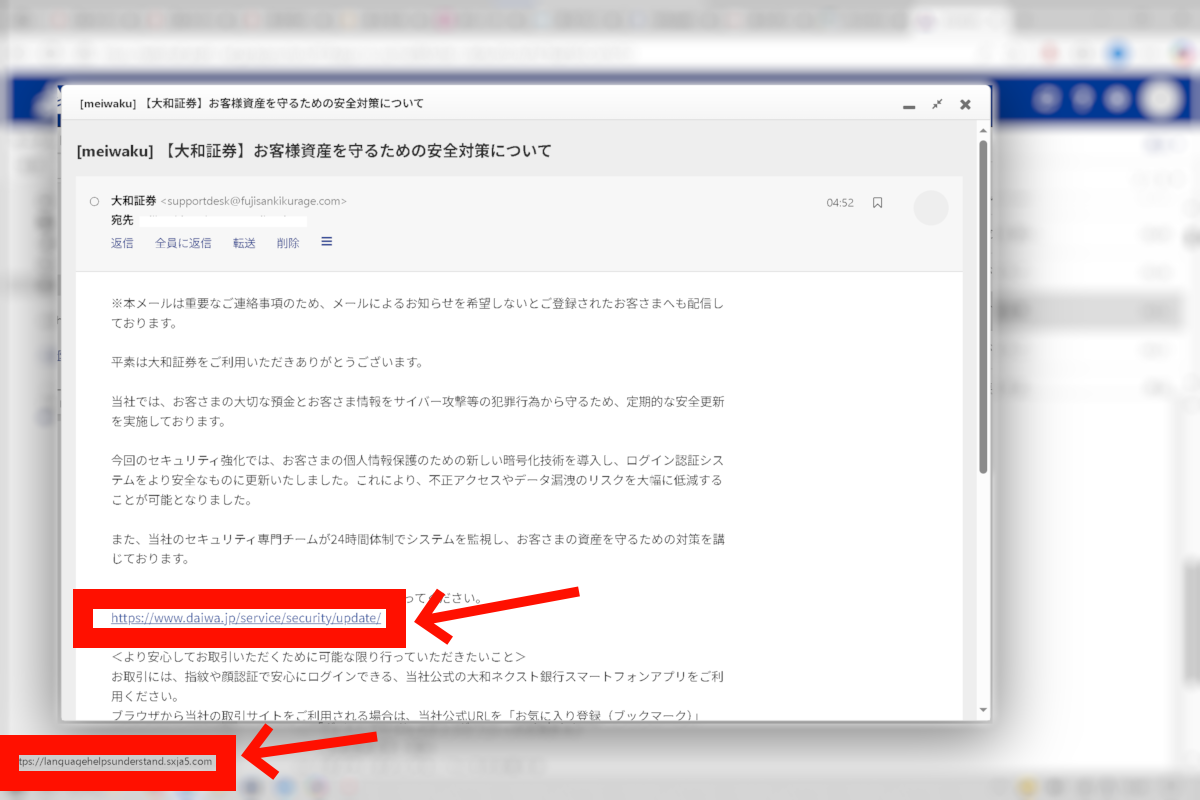The height and width of the screenshot is (800, 1200).
Task: Click the scrollbar up arrow
Action: click(x=983, y=129)
